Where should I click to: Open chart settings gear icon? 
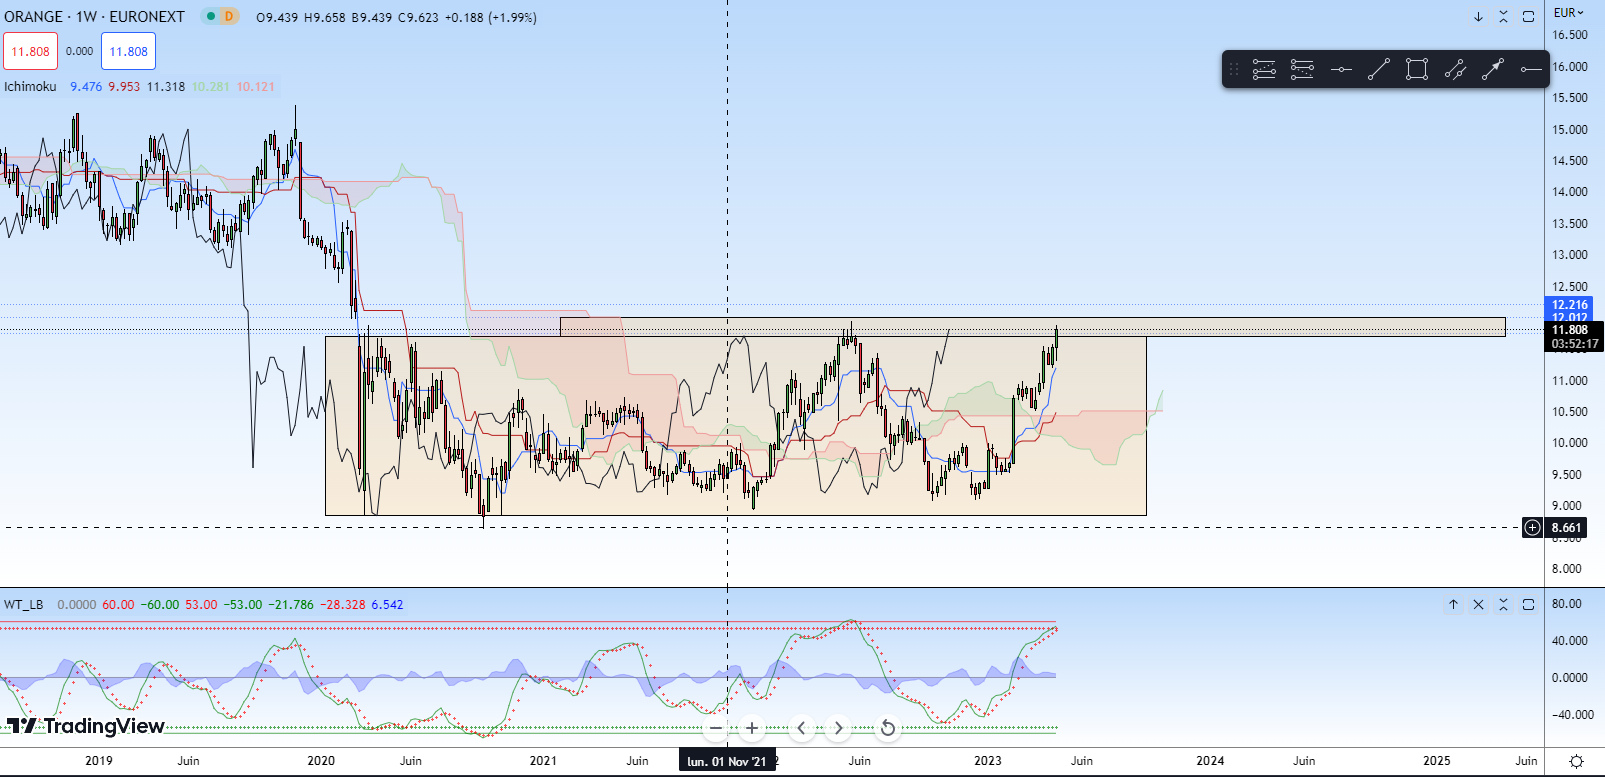pos(1576,761)
